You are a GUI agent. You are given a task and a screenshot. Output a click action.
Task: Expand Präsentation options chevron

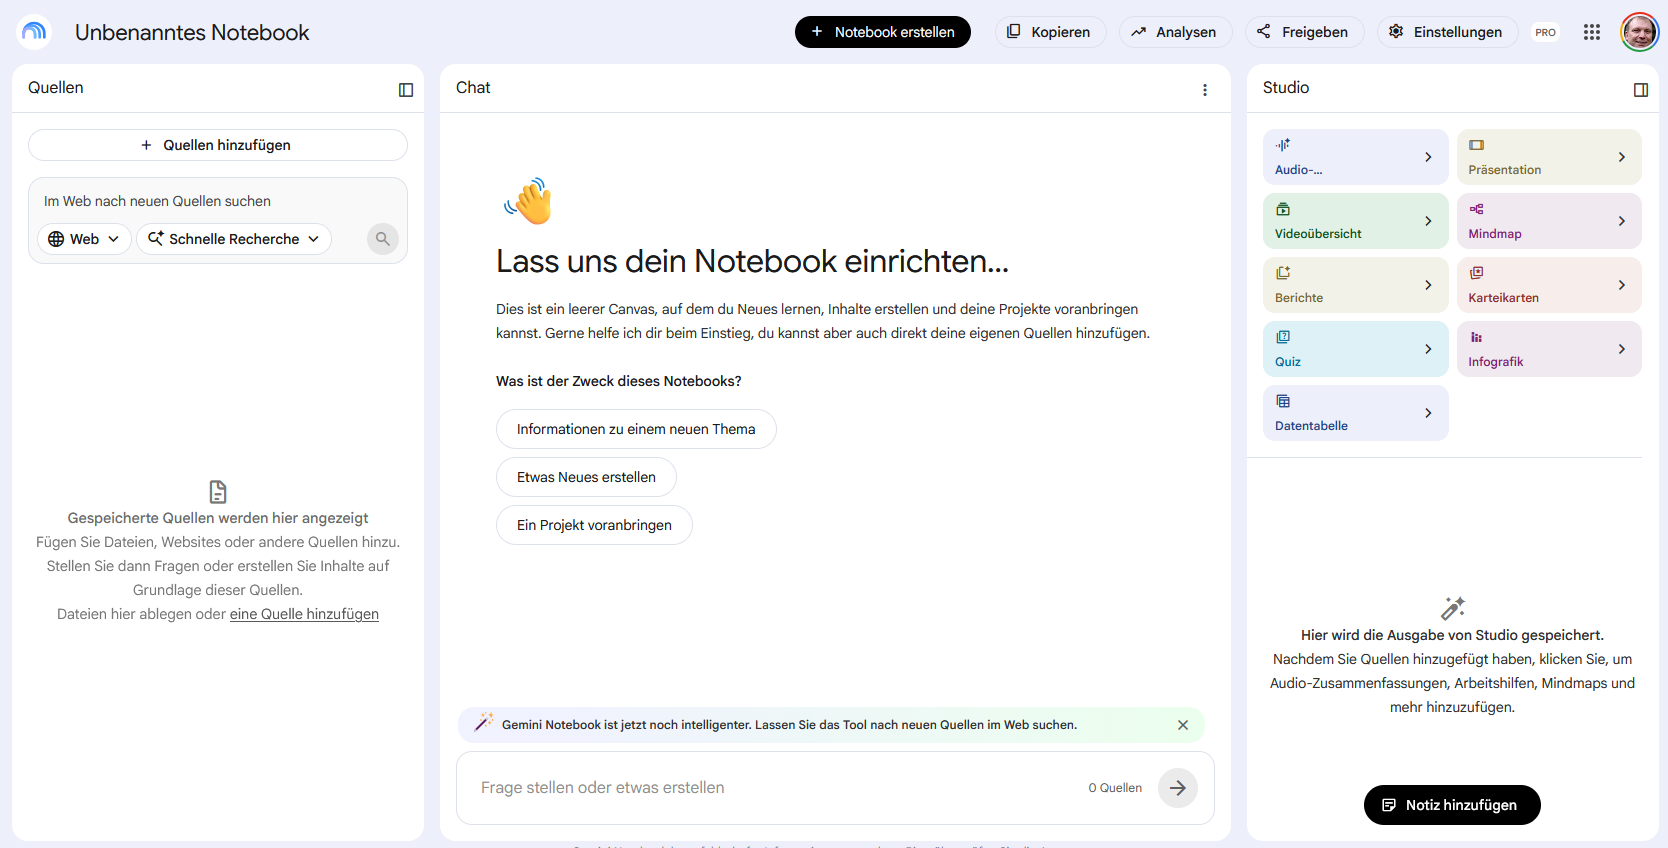1622,157
